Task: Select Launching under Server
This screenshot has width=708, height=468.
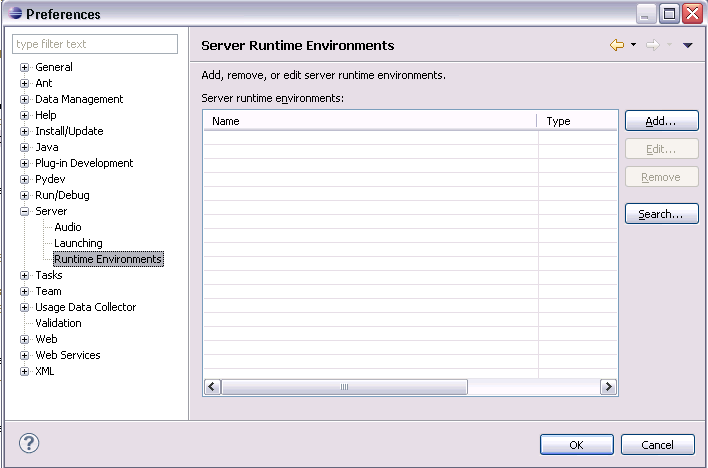Action: pyautogui.click(x=78, y=243)
